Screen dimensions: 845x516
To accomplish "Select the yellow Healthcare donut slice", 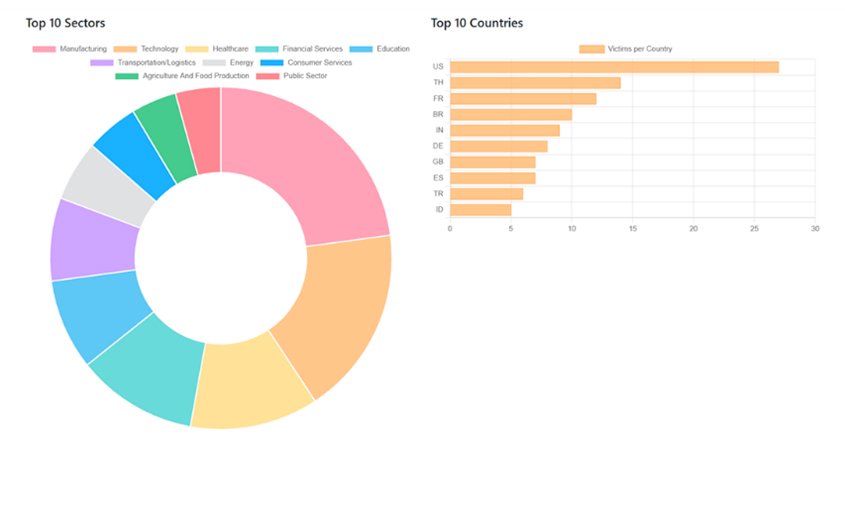I will click(x=250, y=385).
